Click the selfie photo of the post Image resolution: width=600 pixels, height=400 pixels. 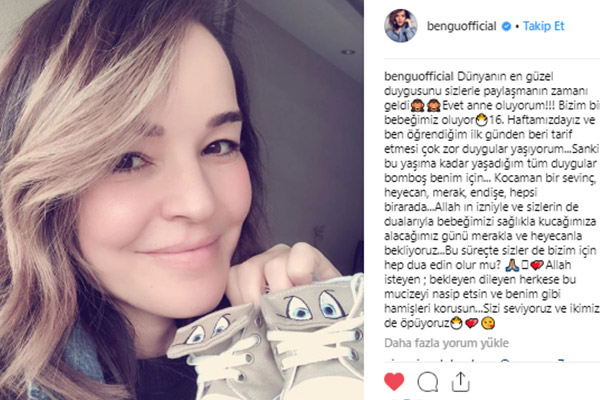pyautogui.click(x=182, y=200)
